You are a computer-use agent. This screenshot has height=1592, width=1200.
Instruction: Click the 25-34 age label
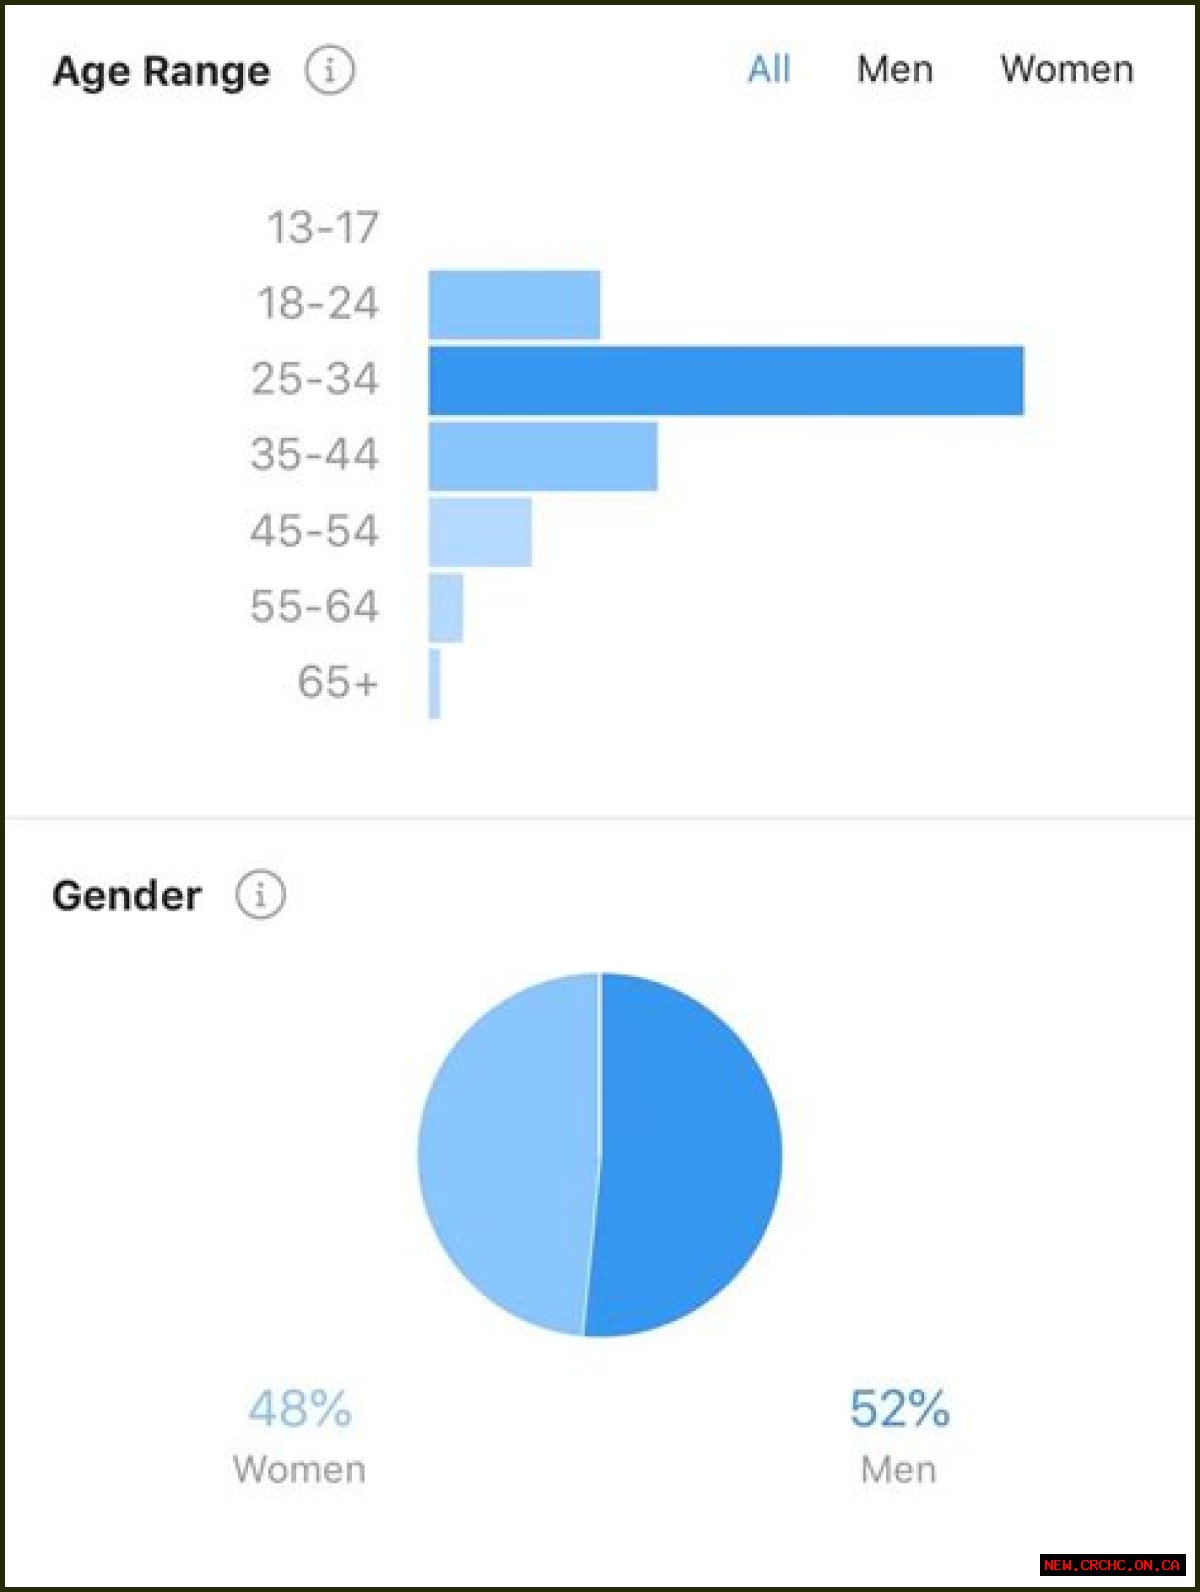[x=315, y=379]
